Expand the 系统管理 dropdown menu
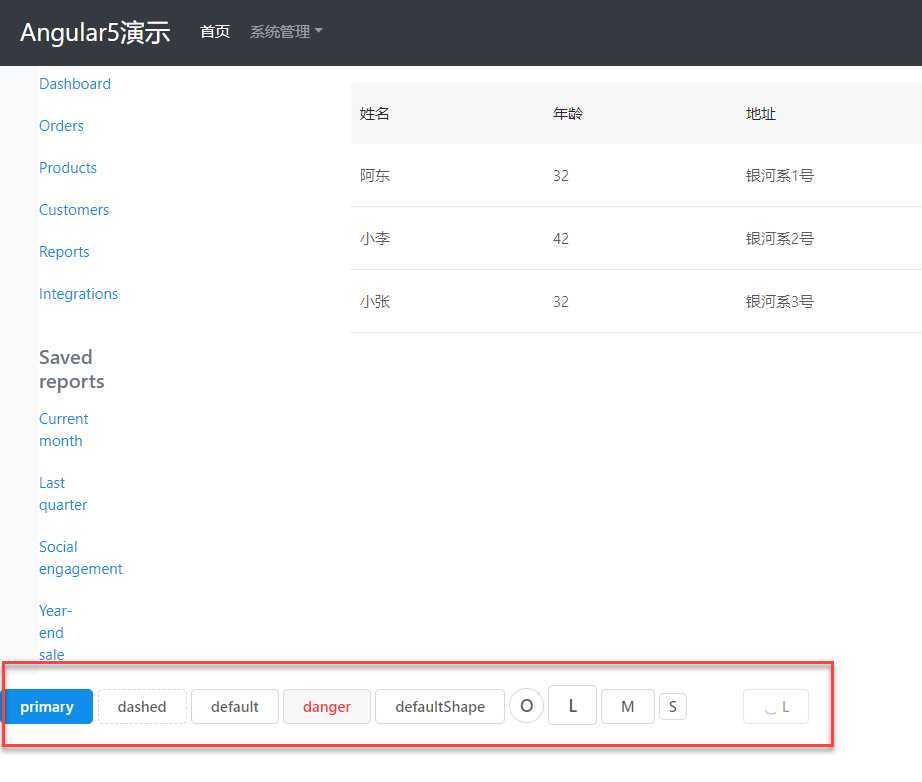The height and width of the screenshot is (782, 922). coord(286,32)
